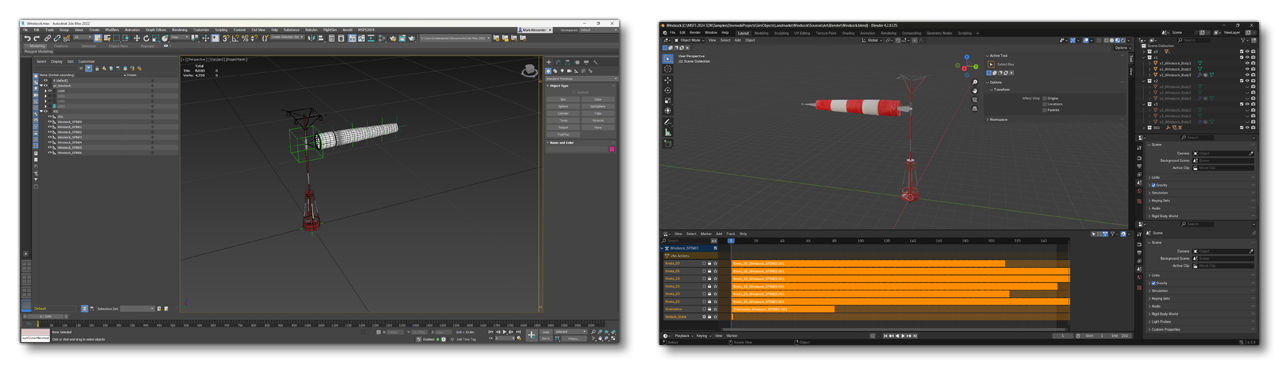This screenshot has width=1279, height=365.
Task: Toggle eye icon of the RIG collection in outliner
Action: (x=1247, y=128)
